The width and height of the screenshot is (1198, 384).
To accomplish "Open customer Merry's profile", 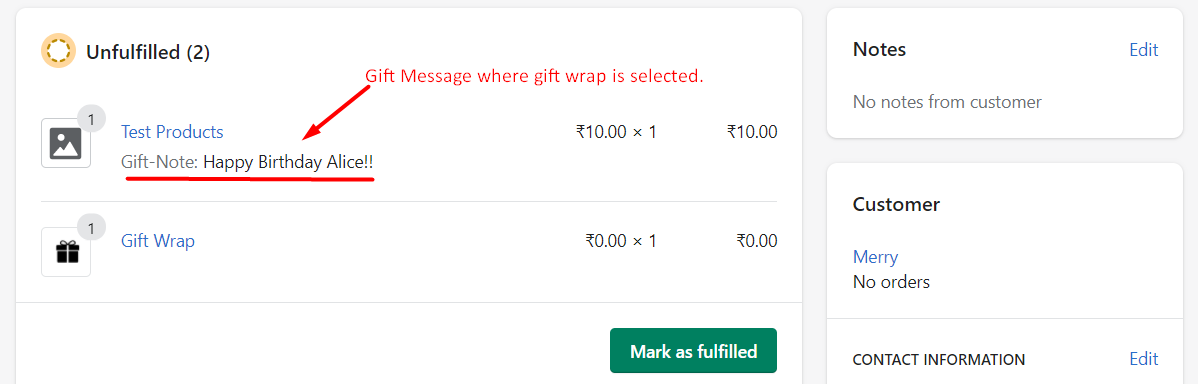I will click(876, 257).
